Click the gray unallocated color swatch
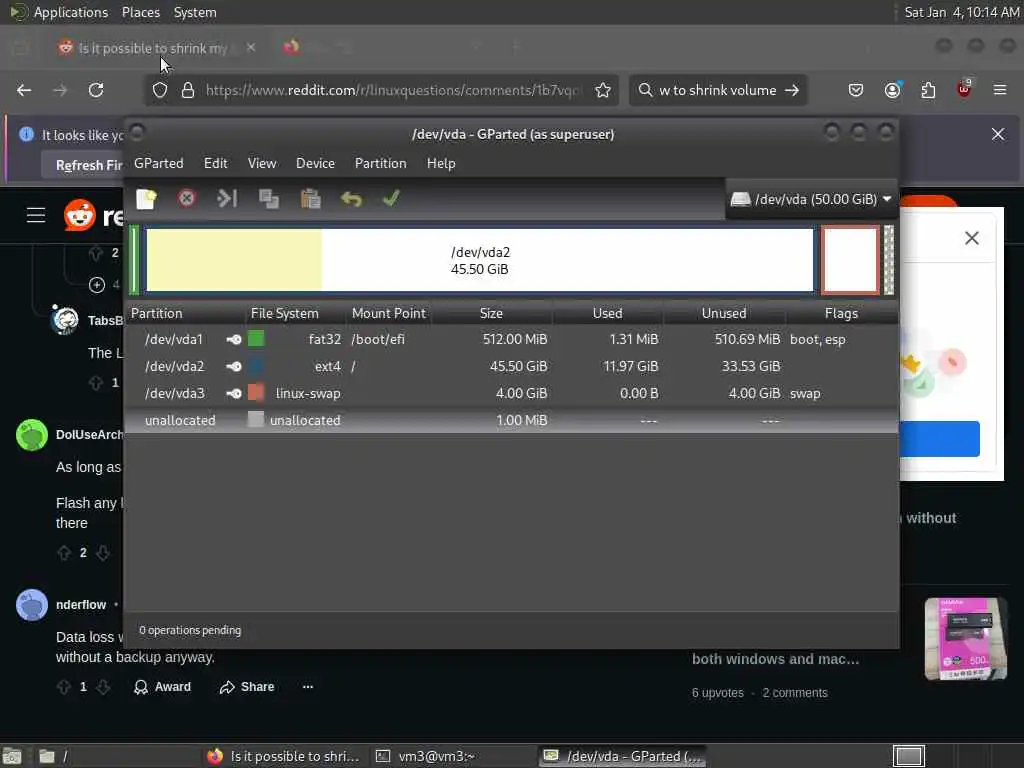This screenshot has width=1024, height=768. (x=256, y=419)
